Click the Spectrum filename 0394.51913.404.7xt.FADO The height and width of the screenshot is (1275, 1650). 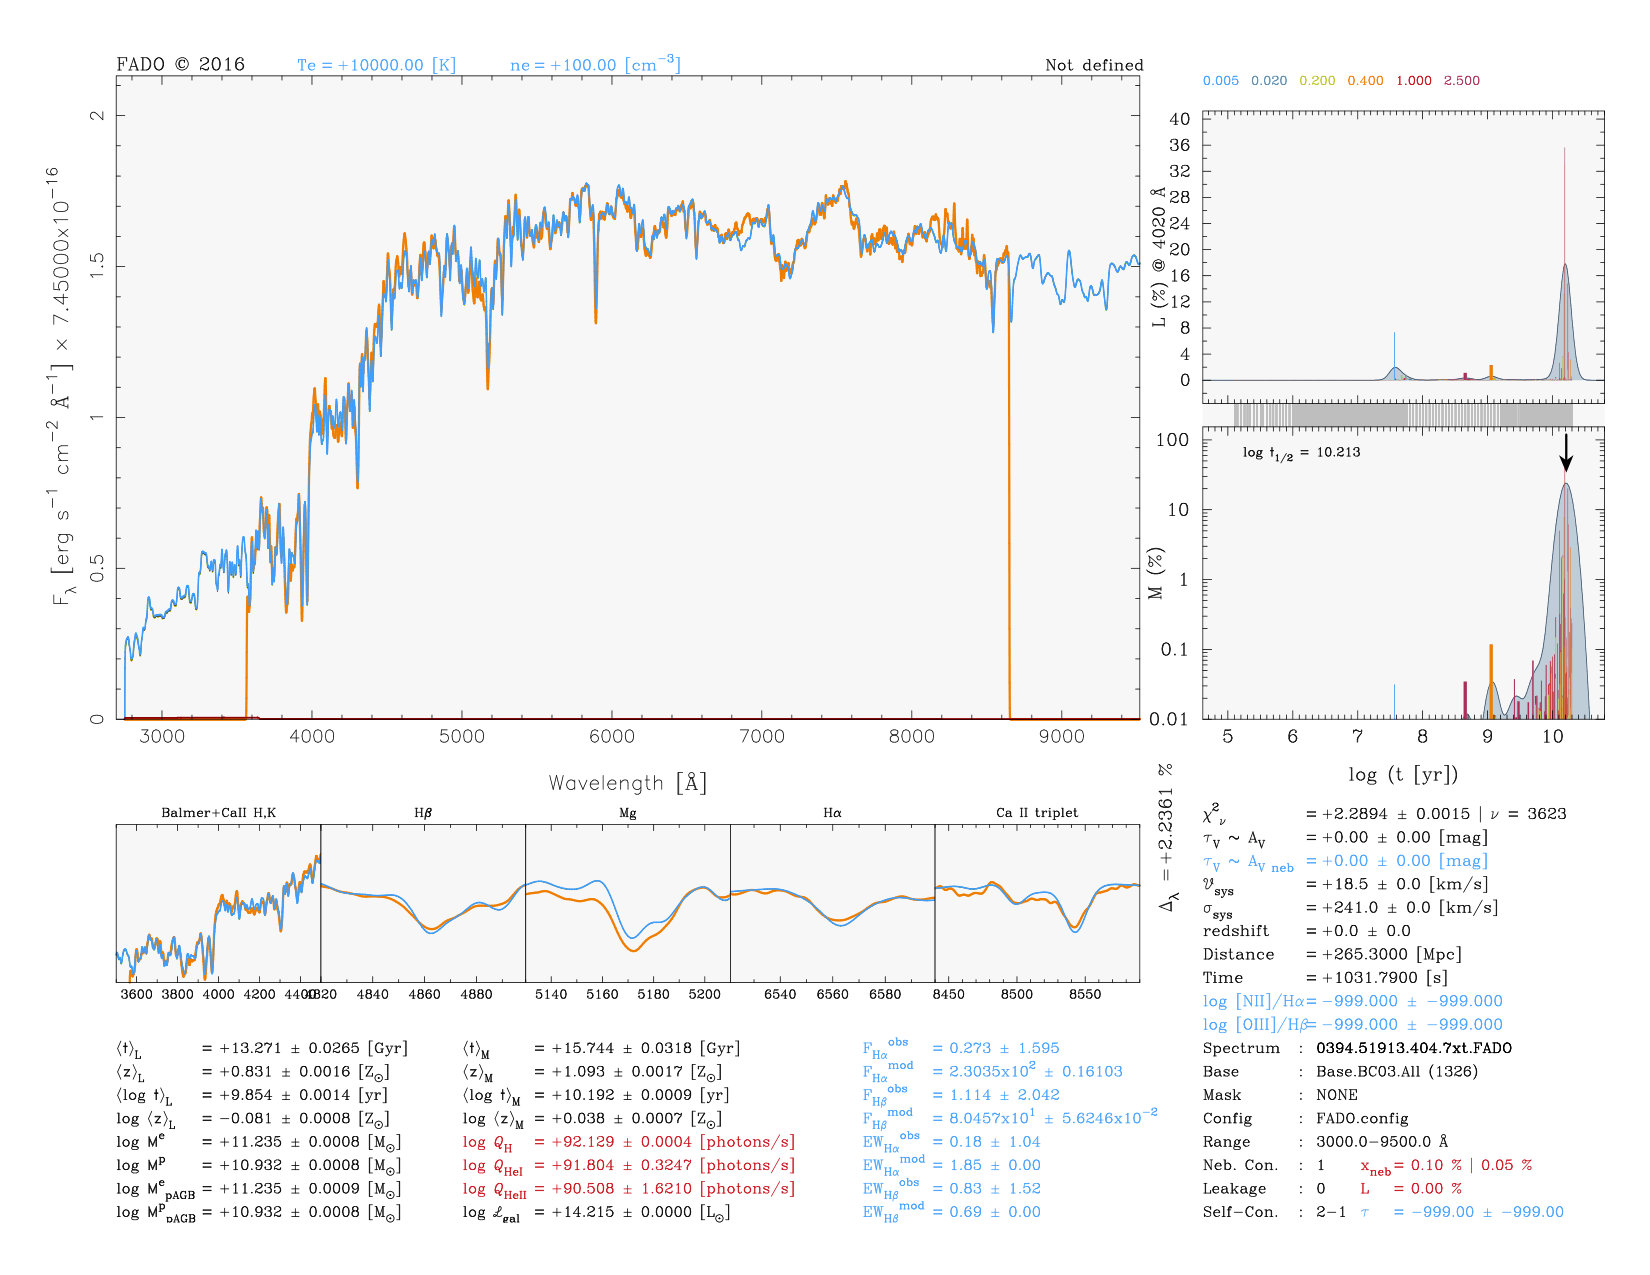(x=1414, y=1048)
